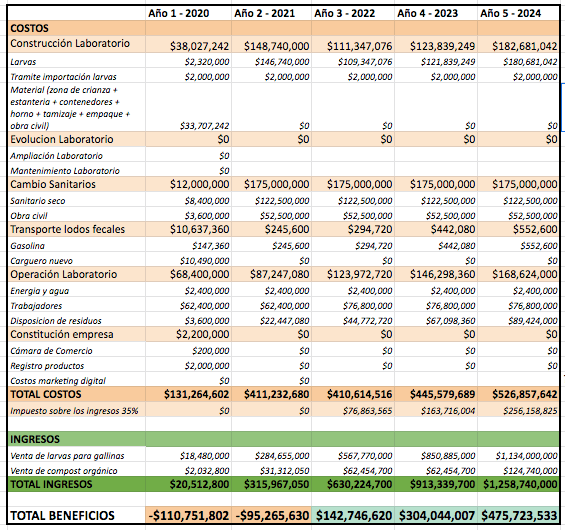
Task: Select the COSTOS header cell
Action: (x=76, y=28)
